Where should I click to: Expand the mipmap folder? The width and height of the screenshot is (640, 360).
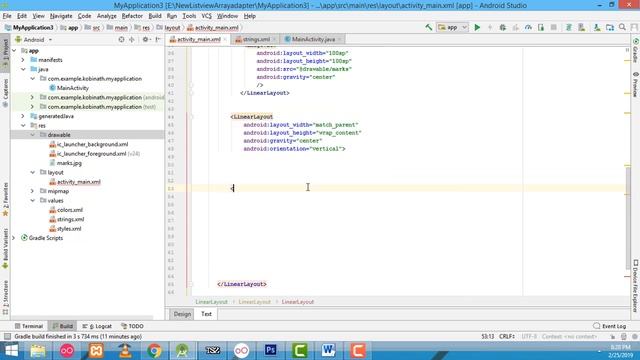[33, 191]
